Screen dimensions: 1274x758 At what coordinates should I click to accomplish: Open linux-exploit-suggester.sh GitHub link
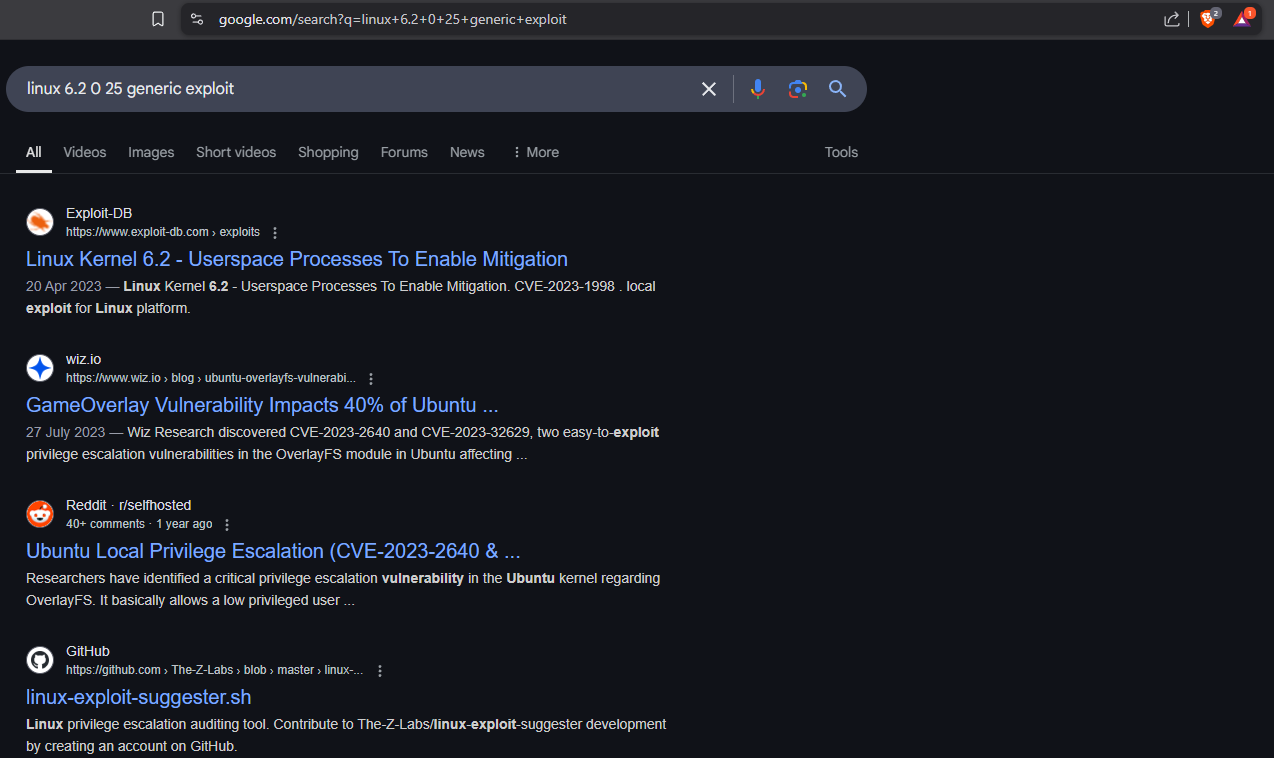[x=138, y=697]
